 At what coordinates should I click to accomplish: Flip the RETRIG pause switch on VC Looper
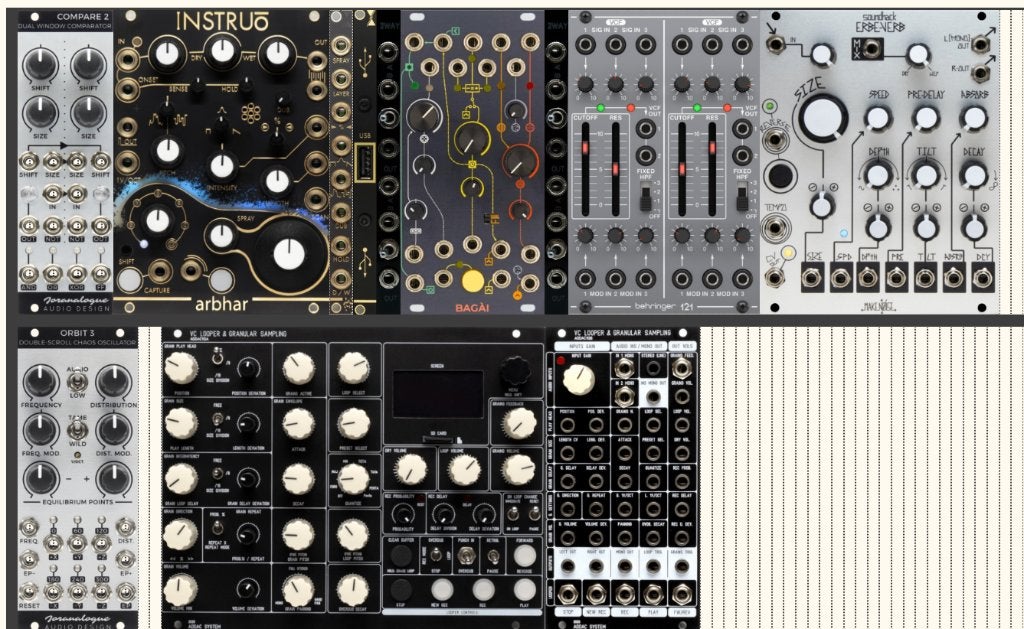[493, 556]
